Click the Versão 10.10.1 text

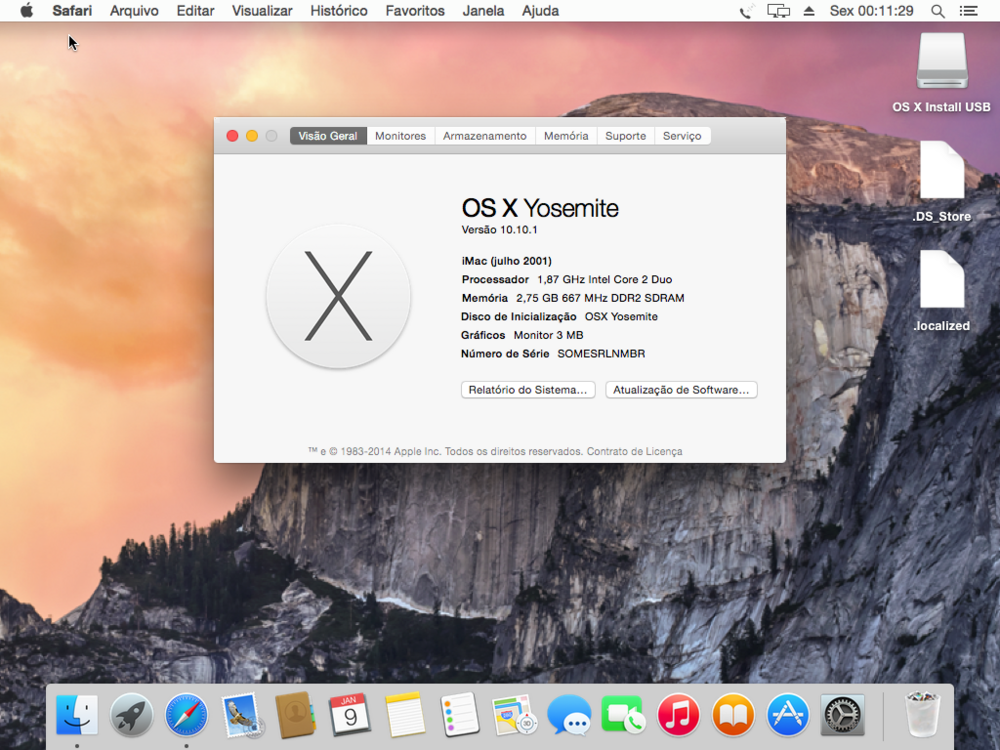click(499, 230)
